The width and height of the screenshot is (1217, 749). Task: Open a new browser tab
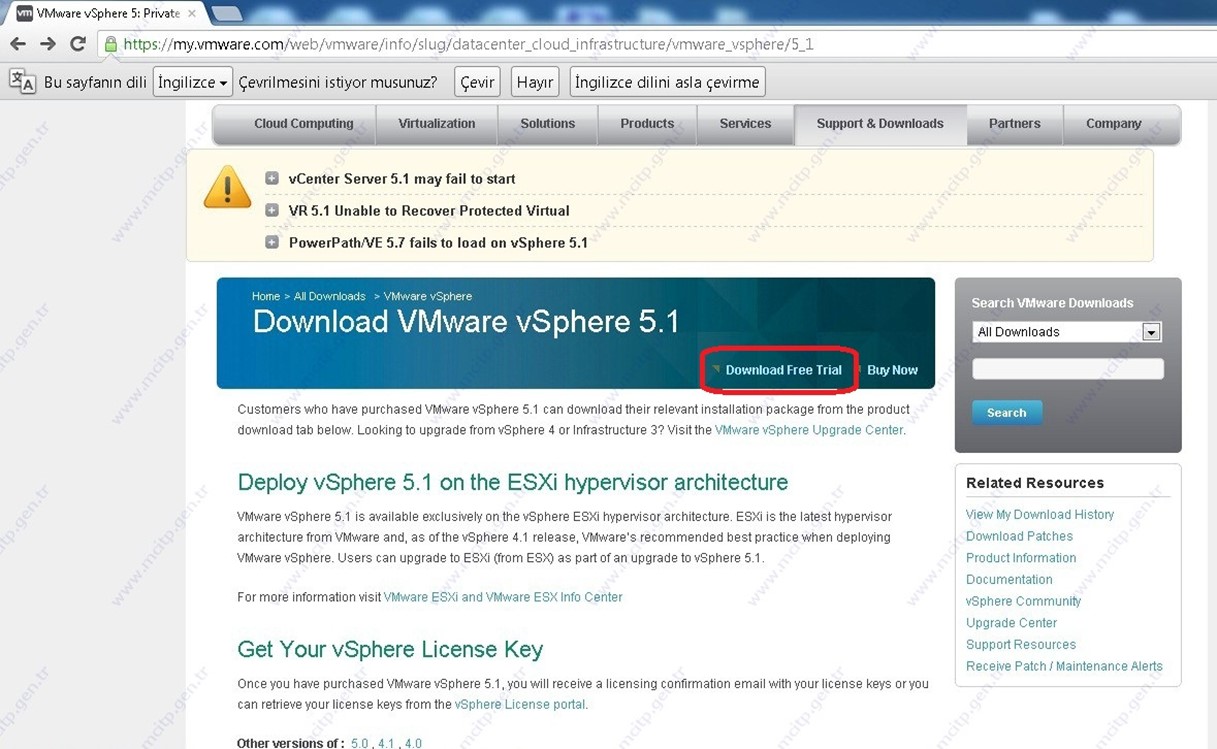tap(227, 13)
